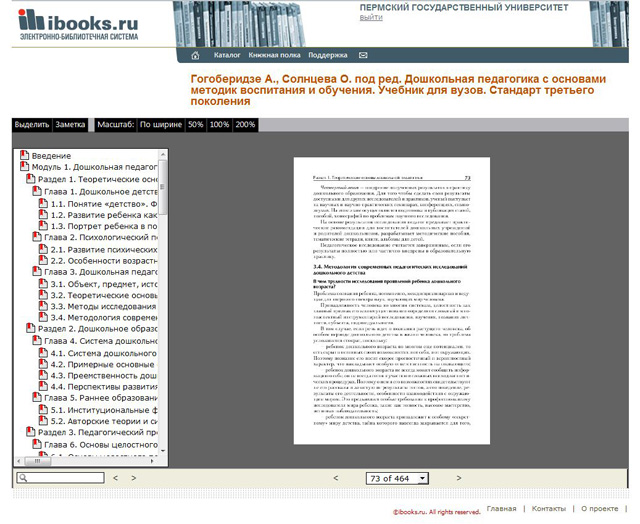
Task: Open section 4.2 Примерные основные
Action: click(x=102, y=364)
